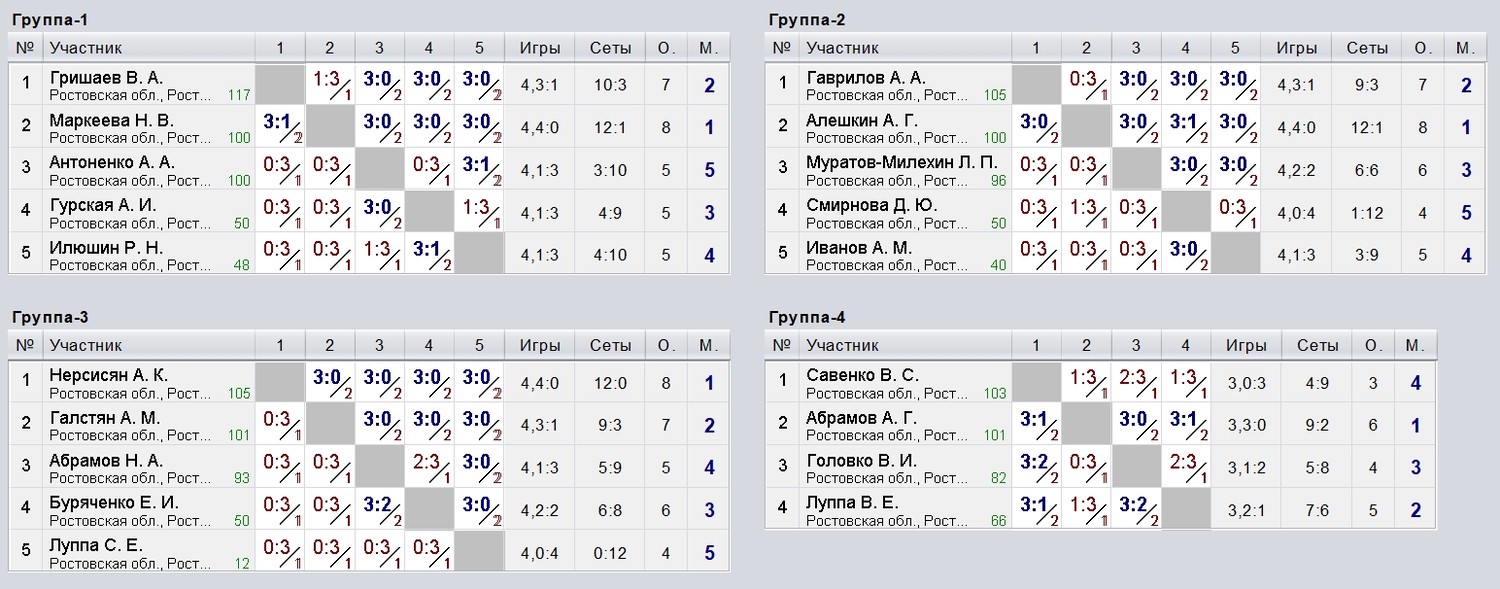Open player Савенко В. С. in Группа-4
The width and height of the screenshot is (1500, 589).
862,375
